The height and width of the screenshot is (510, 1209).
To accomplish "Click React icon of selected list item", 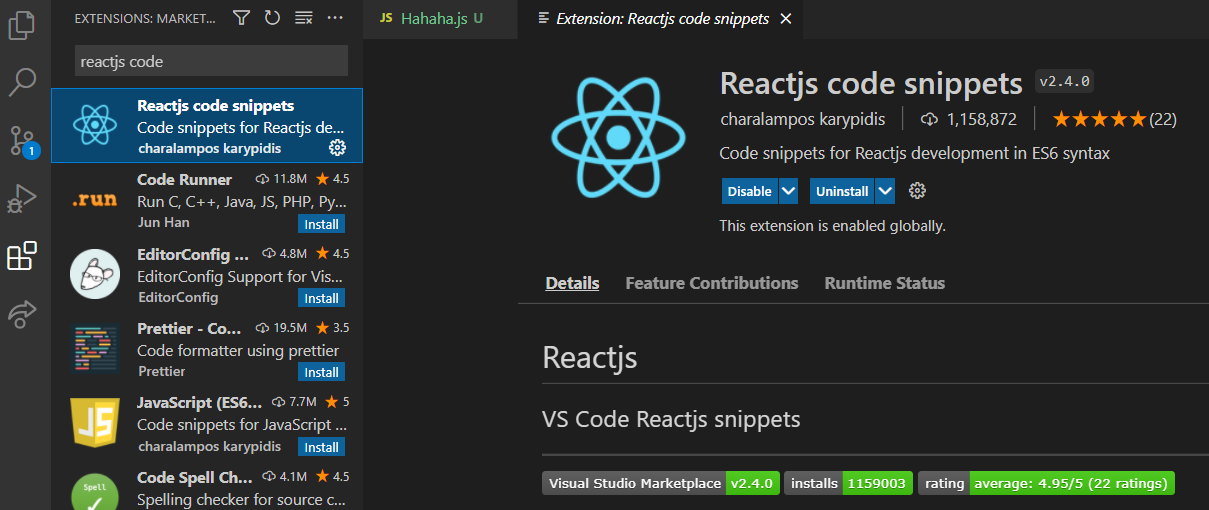I will 95,125.
